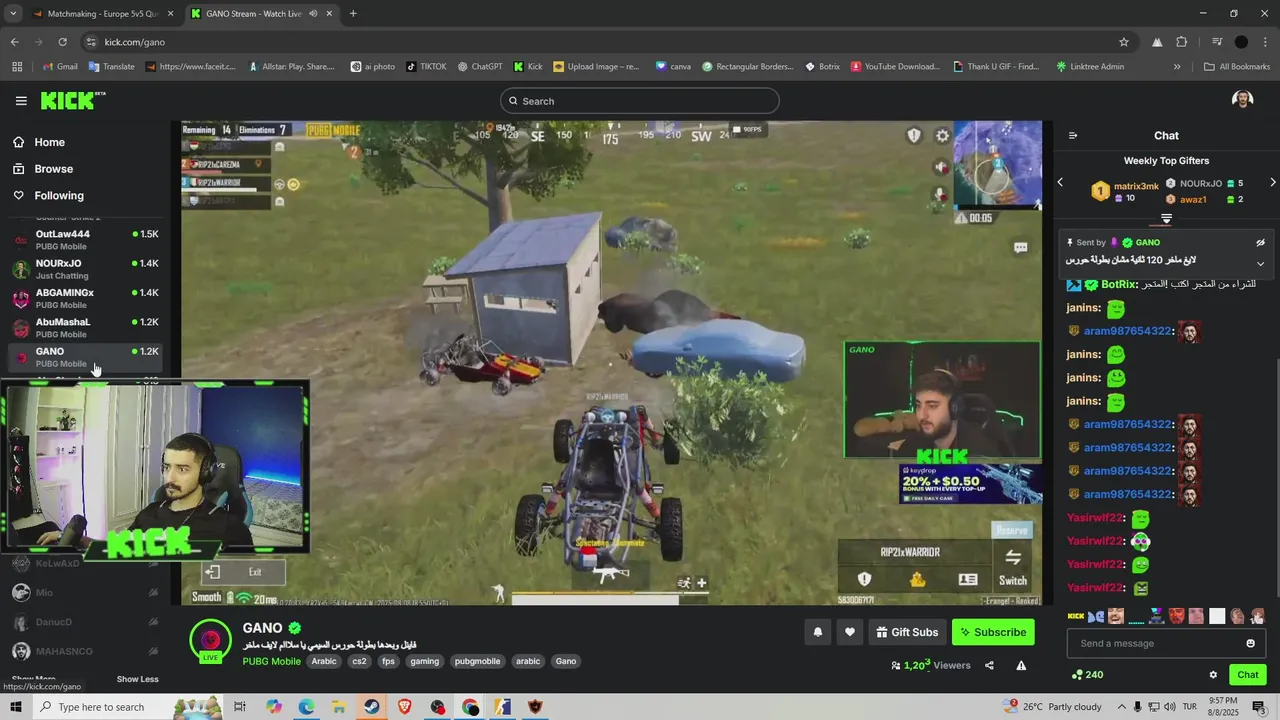Open the ChatGPT bookmark
Image resolution: width=1280 pixels, height=720 pixels.
point(480,67)
